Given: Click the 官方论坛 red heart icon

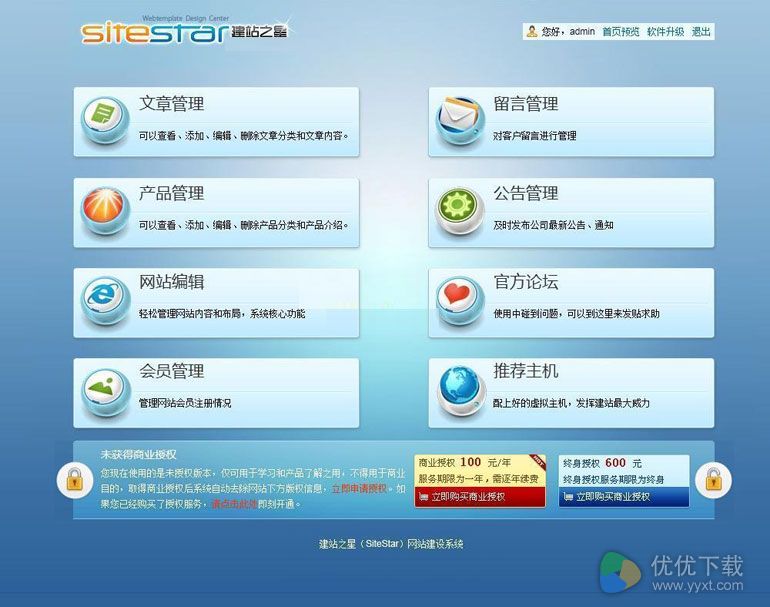Looking at the screenshot, I should click(x=459, y=301).
